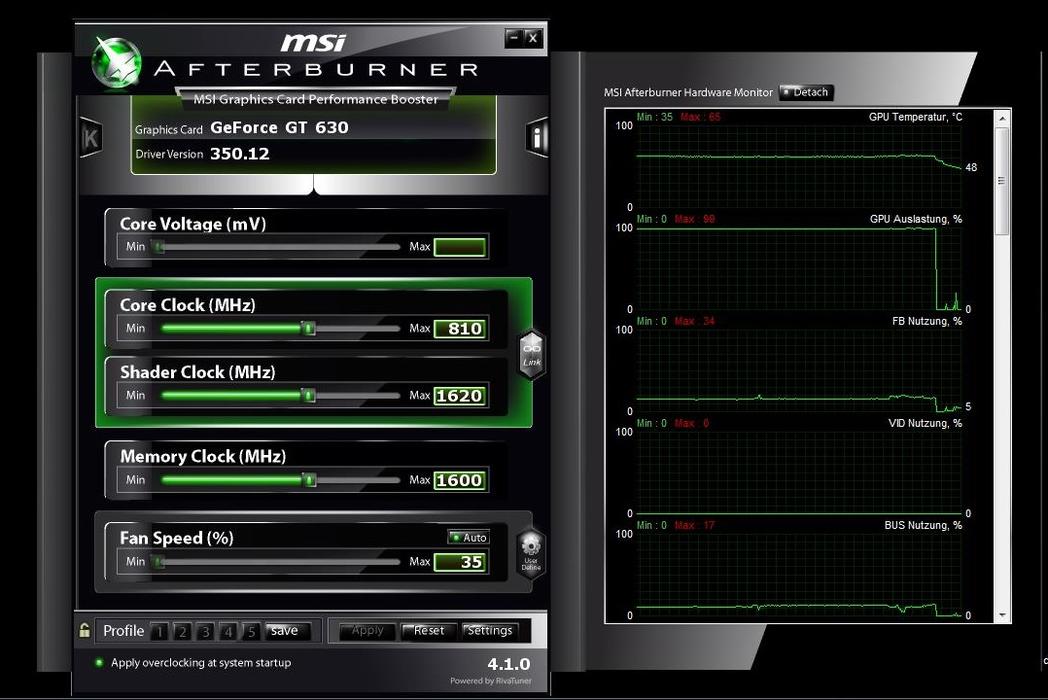Click driver version 350.12 text
1048x700 pixels.
(240, 154)
